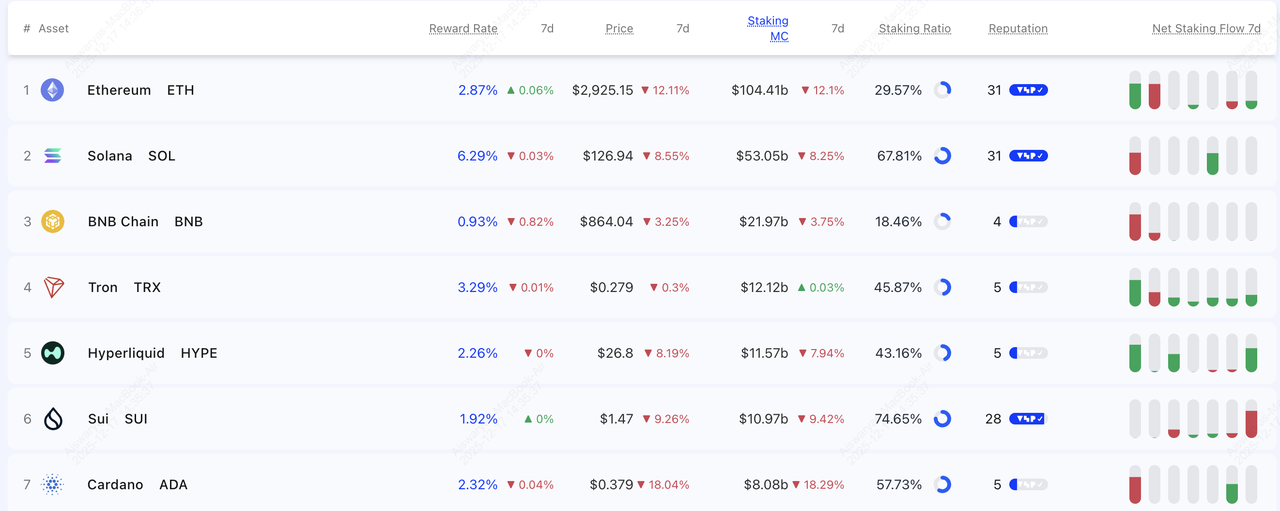Click Ethereum's staking ratio ring icon
The width and height of the screenshot is (1280, 511).
(x=942, y=90)
